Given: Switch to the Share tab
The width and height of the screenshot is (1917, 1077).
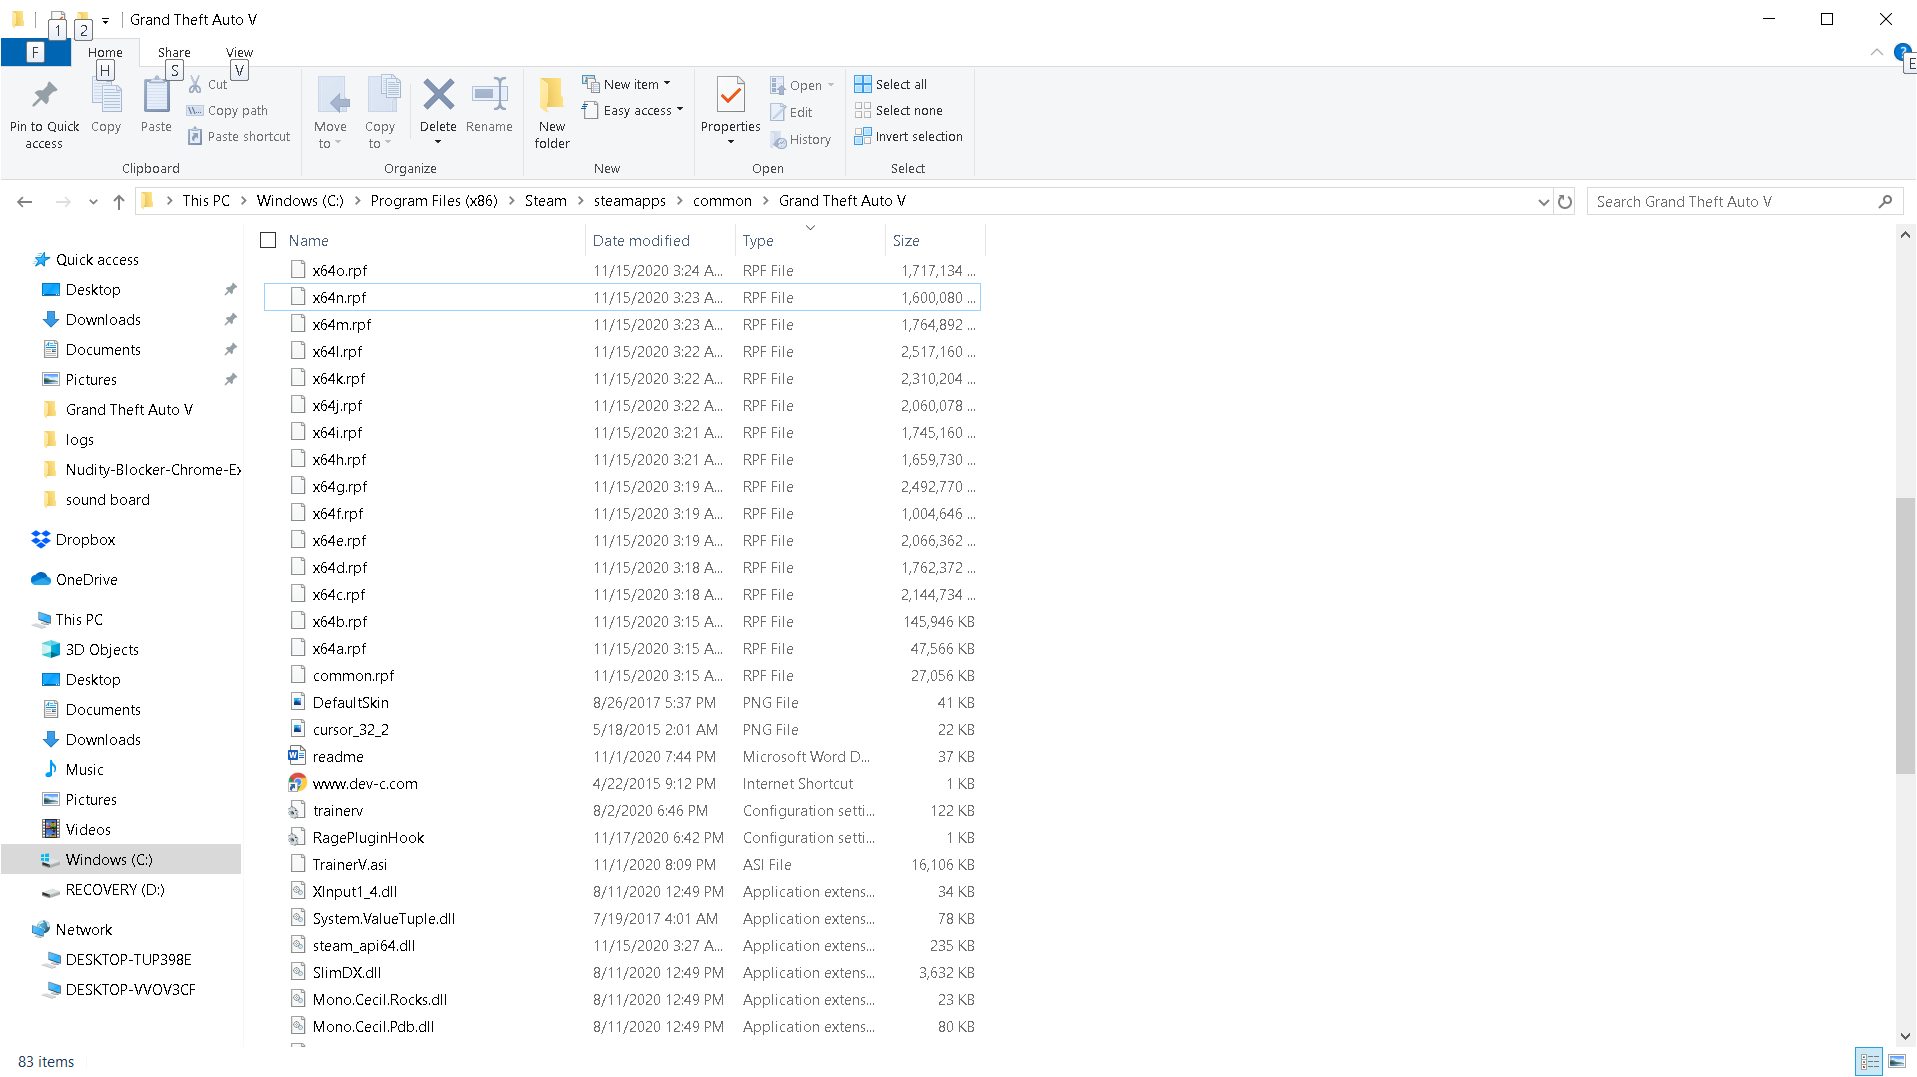Looking at the screenshot, I should point(174,52).
